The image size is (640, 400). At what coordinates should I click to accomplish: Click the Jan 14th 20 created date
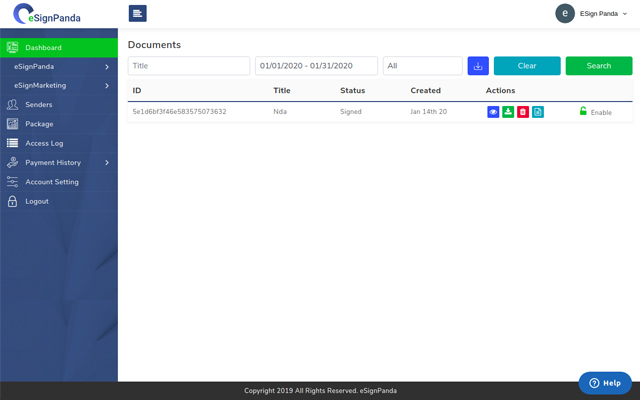click(x=429, y=111)
